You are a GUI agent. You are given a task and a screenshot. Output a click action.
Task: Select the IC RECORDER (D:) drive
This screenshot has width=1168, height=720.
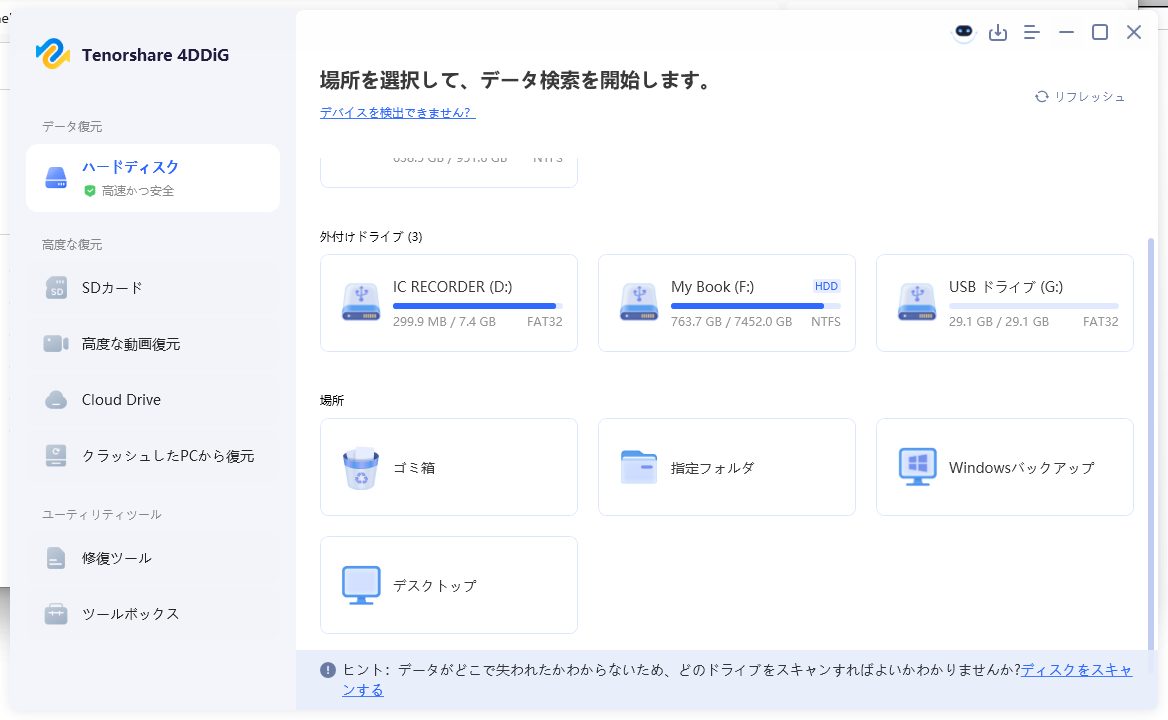[449, 303]
